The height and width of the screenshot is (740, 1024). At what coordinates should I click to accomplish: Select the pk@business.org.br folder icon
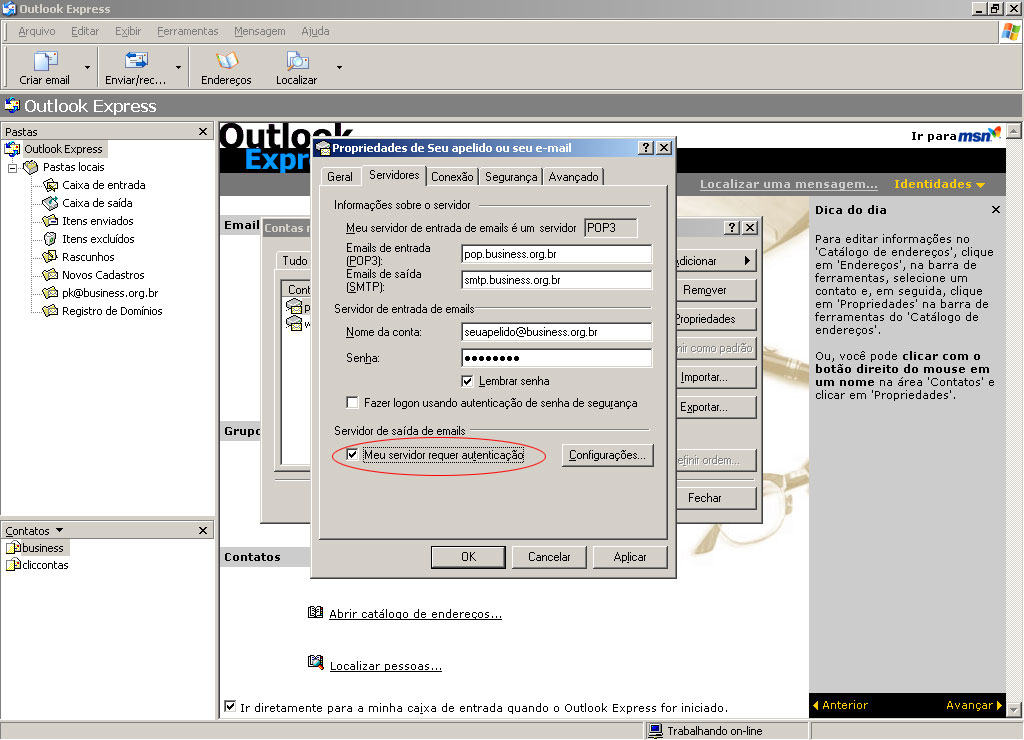point(50,293)
